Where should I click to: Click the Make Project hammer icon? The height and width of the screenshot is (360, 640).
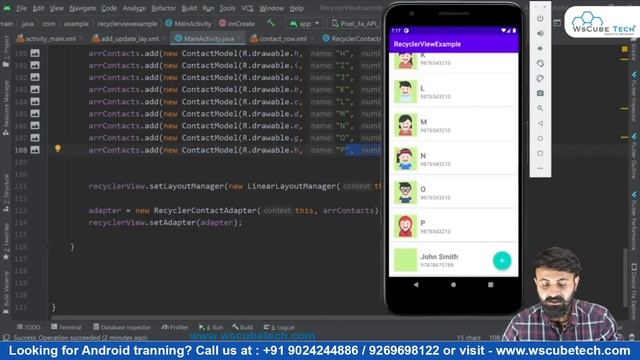271,23
